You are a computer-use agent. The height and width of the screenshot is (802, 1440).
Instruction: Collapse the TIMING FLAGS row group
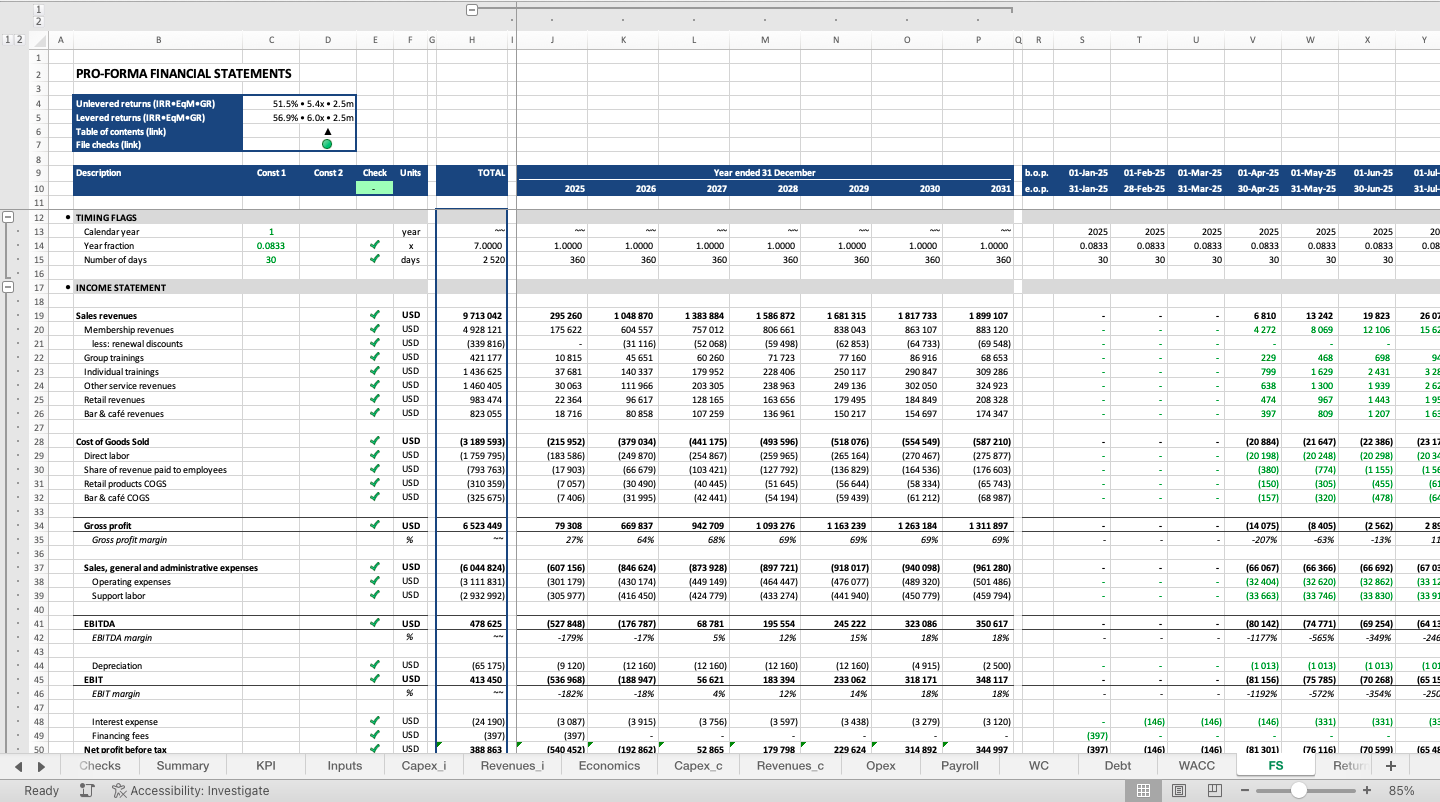[9, 217]
